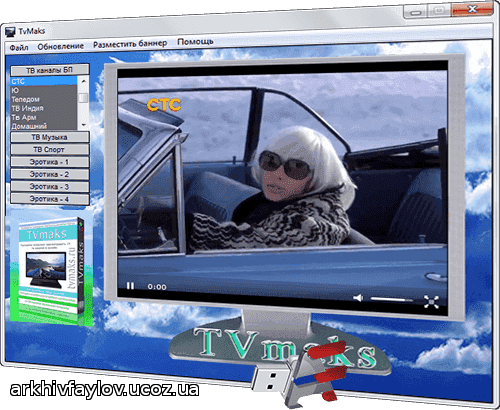Click channel list scroll up arrow
The width and height of the screenshot is (500, 410).
(83, 81)
